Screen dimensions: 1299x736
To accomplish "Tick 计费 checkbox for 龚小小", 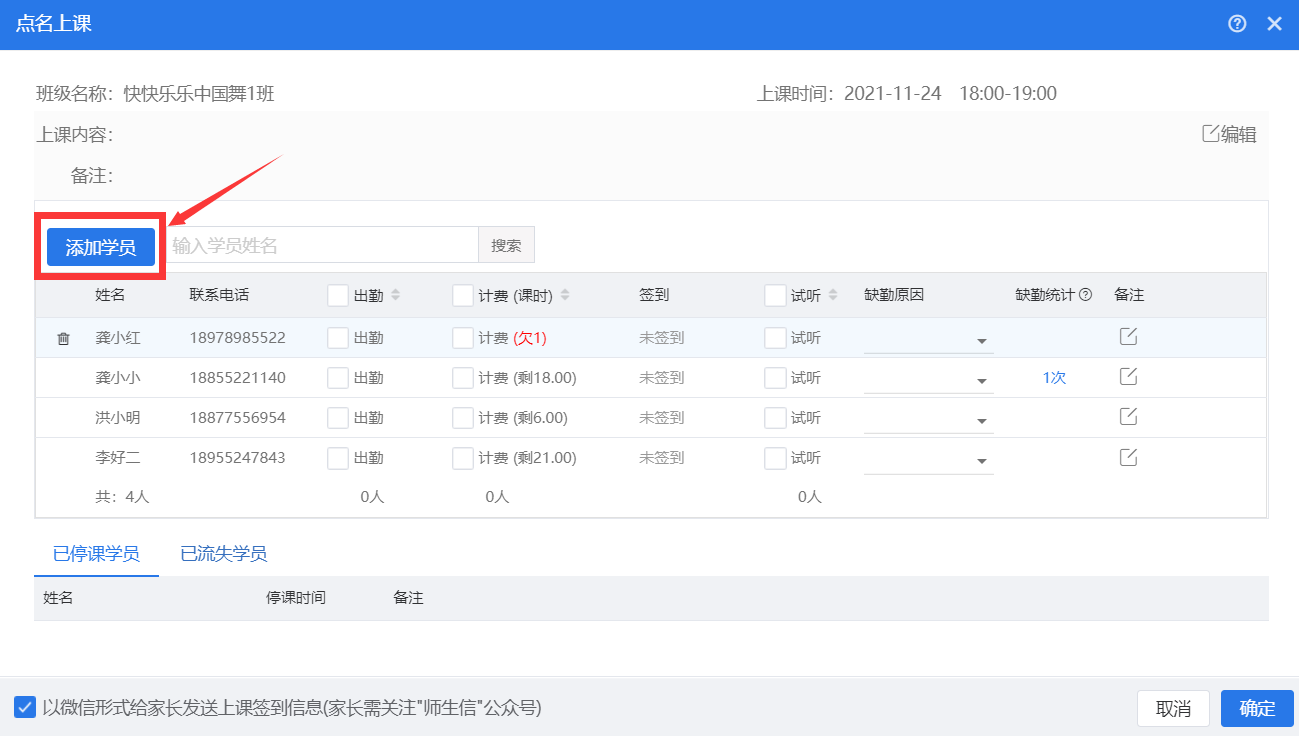I will pyautogui.click(x=463, y=378).
